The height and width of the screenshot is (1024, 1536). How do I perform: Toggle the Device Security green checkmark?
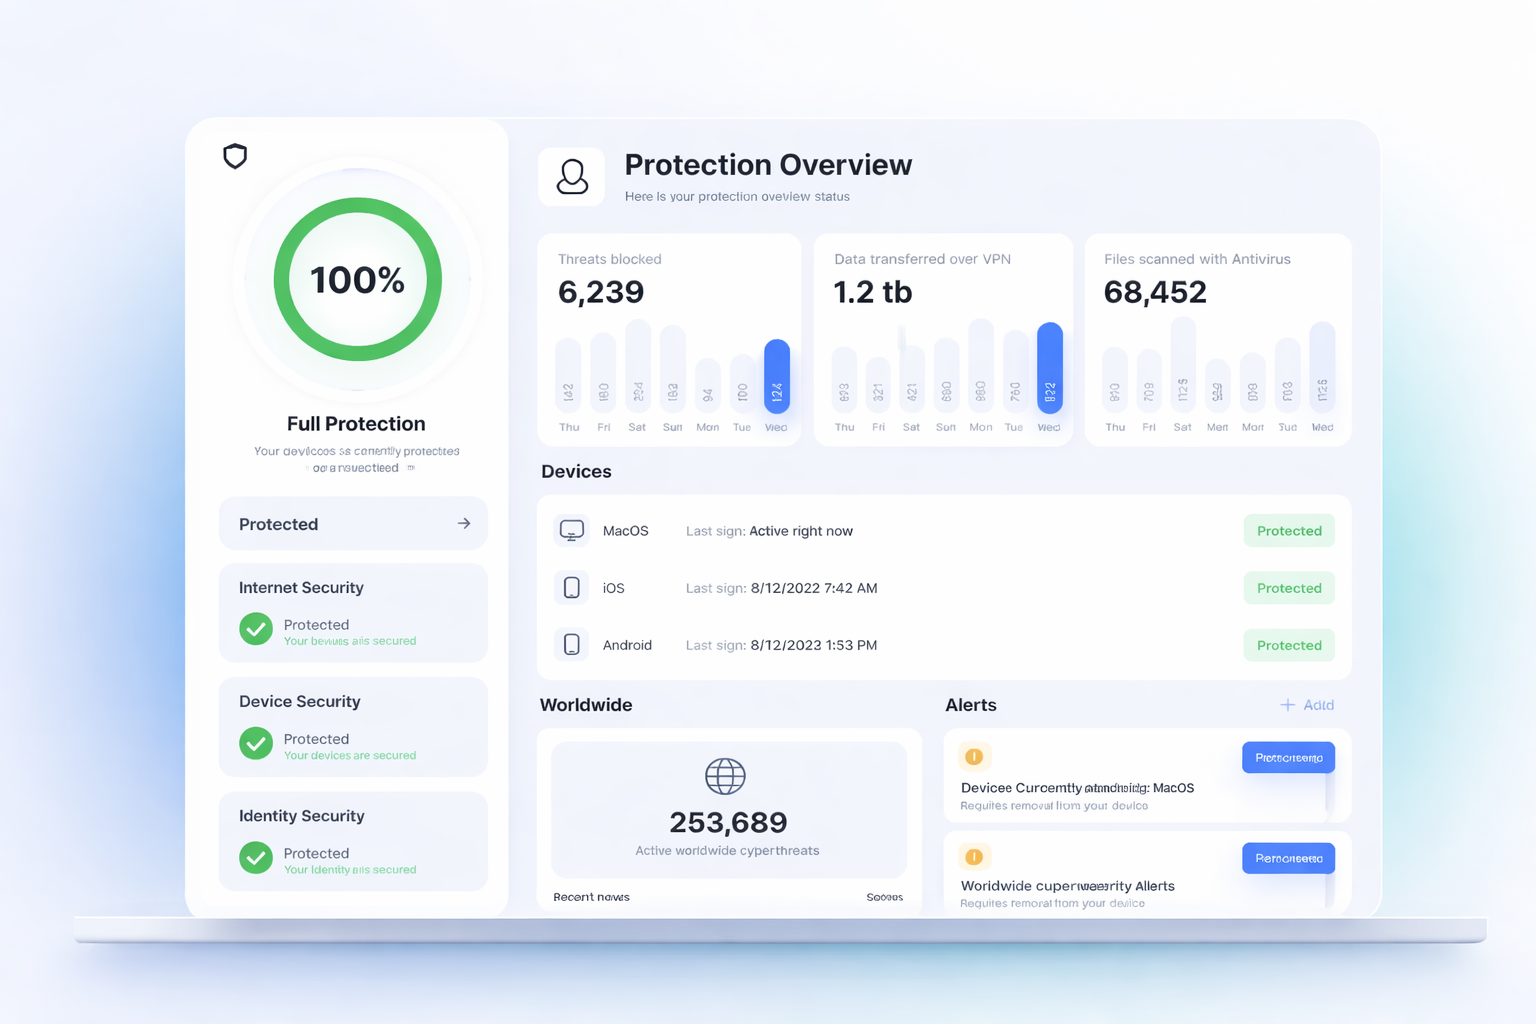point(256,743)
